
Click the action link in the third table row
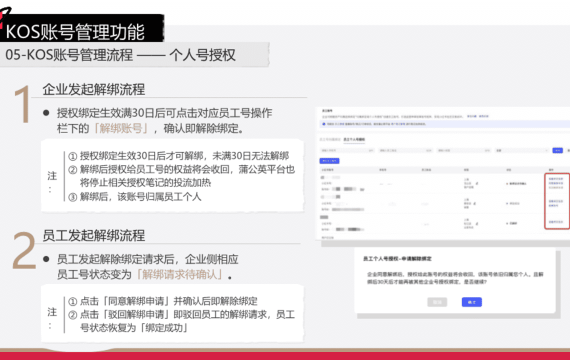(556, 222)
